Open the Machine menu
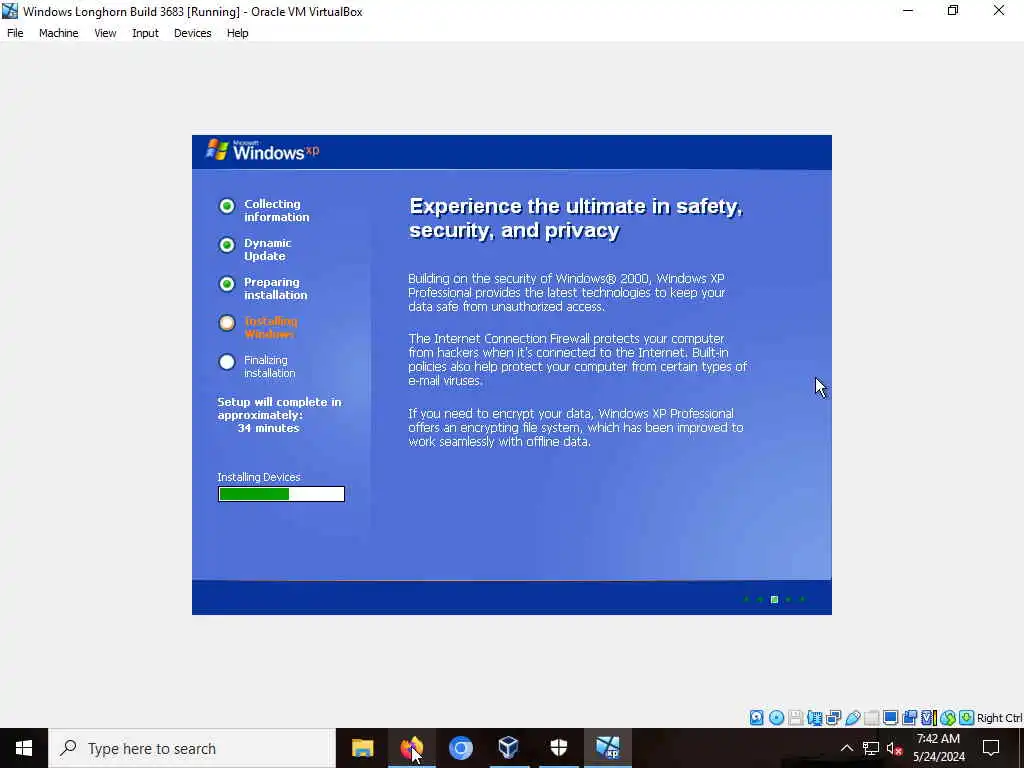 (59, 33)
